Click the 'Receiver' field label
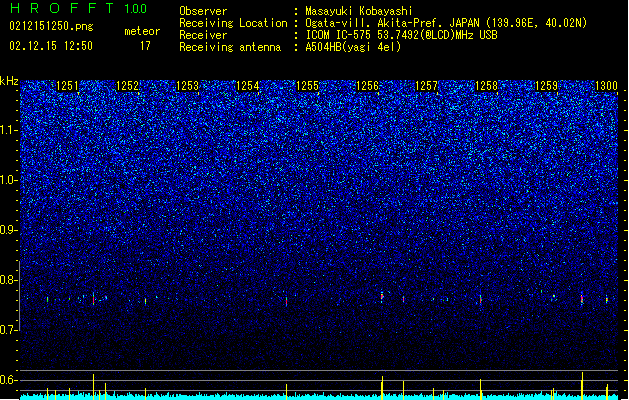The width and height of the screenshot is (629, 400). click(203, 35)
